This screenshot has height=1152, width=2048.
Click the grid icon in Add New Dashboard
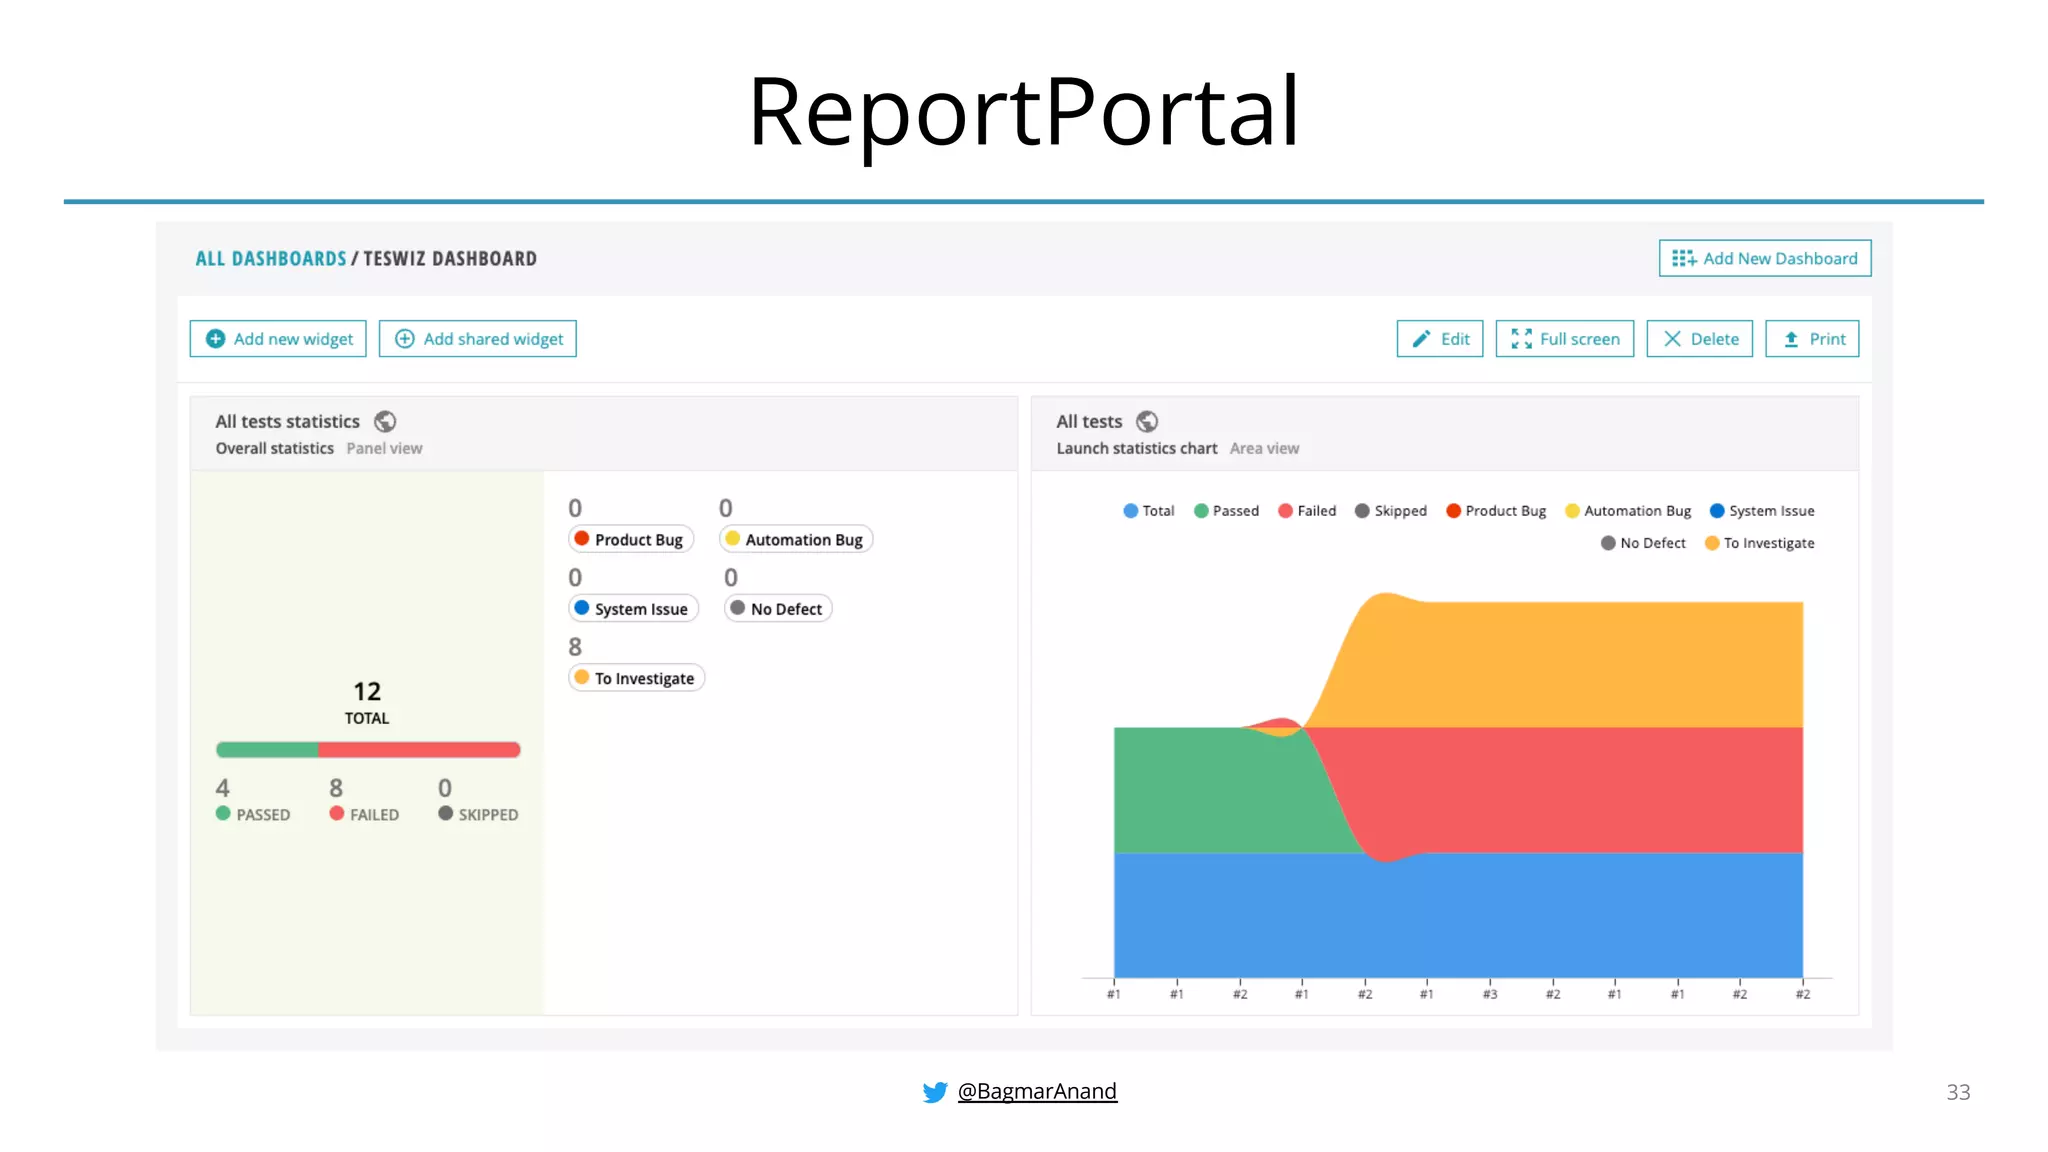[x=1684, y=258]
